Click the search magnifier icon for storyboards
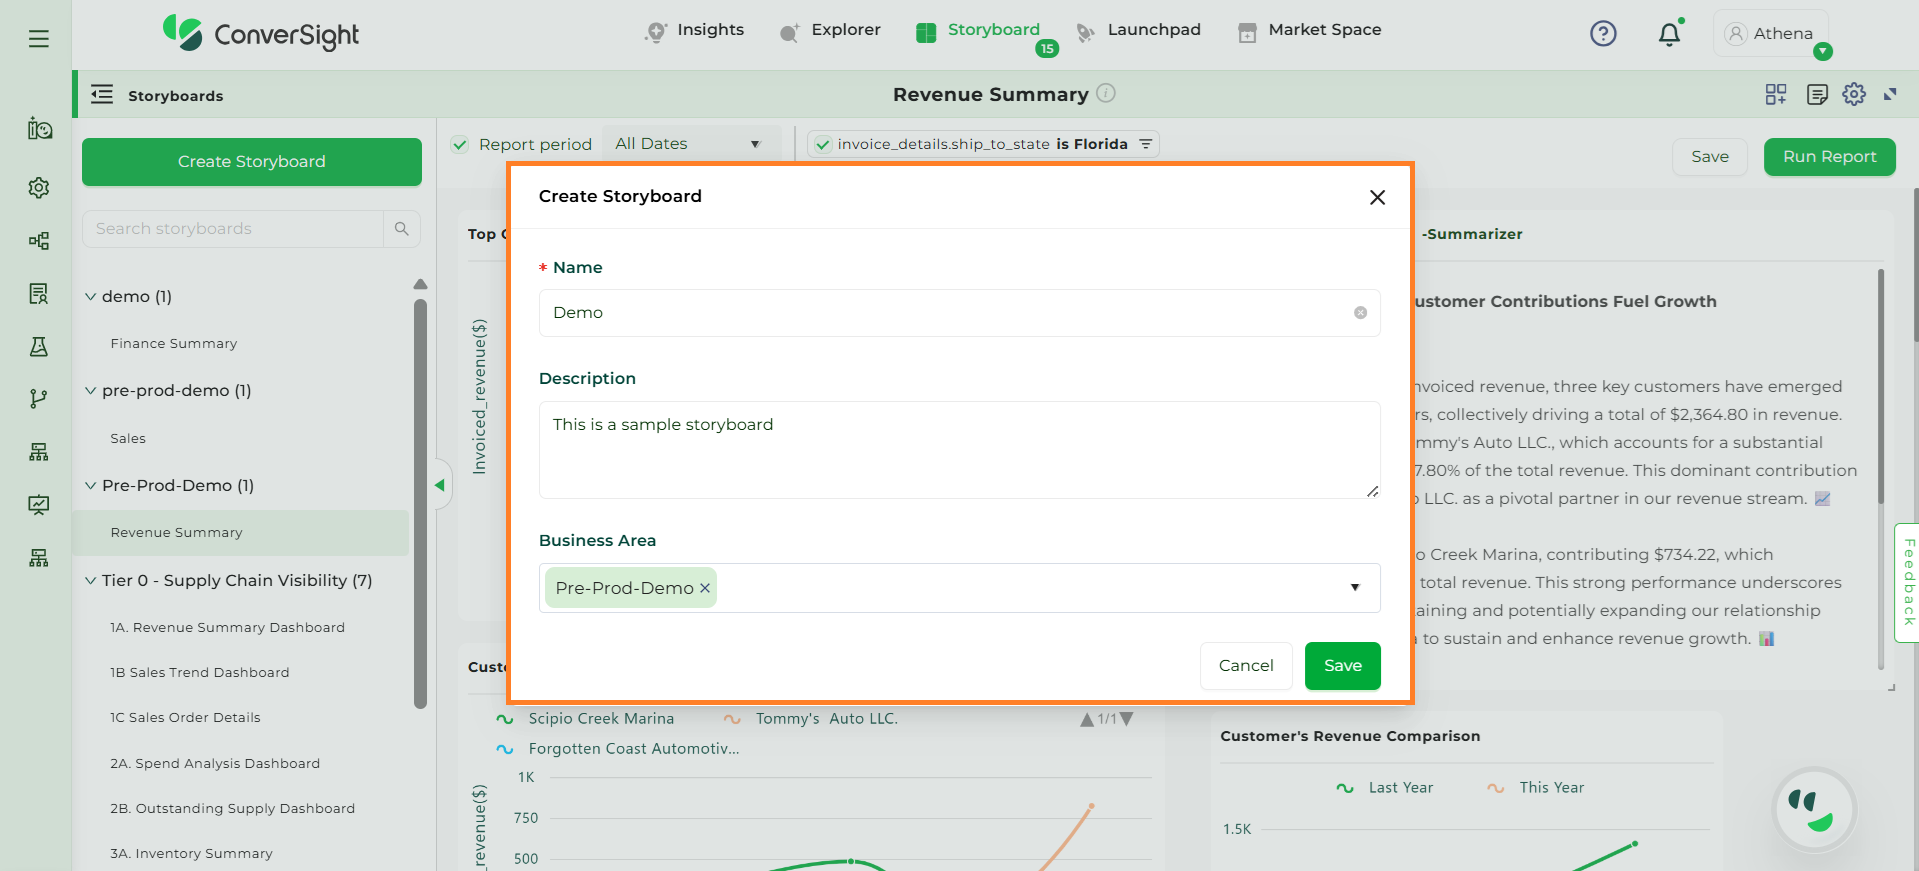This screenshot has height=871, width=1919. click(x=401, y=229)
